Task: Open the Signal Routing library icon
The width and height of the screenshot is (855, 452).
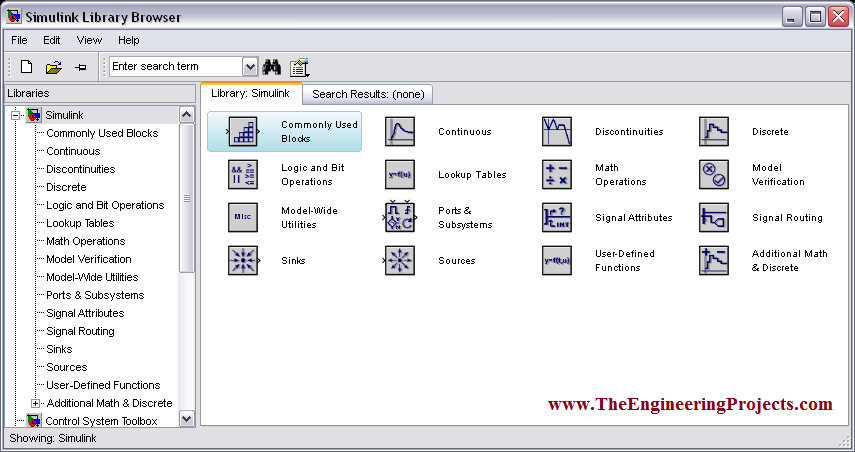Action: [714, 217]
